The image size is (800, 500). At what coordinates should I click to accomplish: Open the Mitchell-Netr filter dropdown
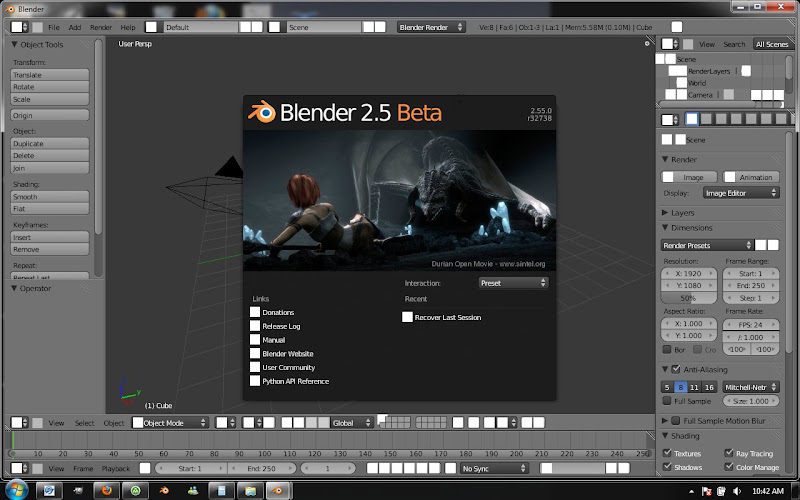coord(751,387)
